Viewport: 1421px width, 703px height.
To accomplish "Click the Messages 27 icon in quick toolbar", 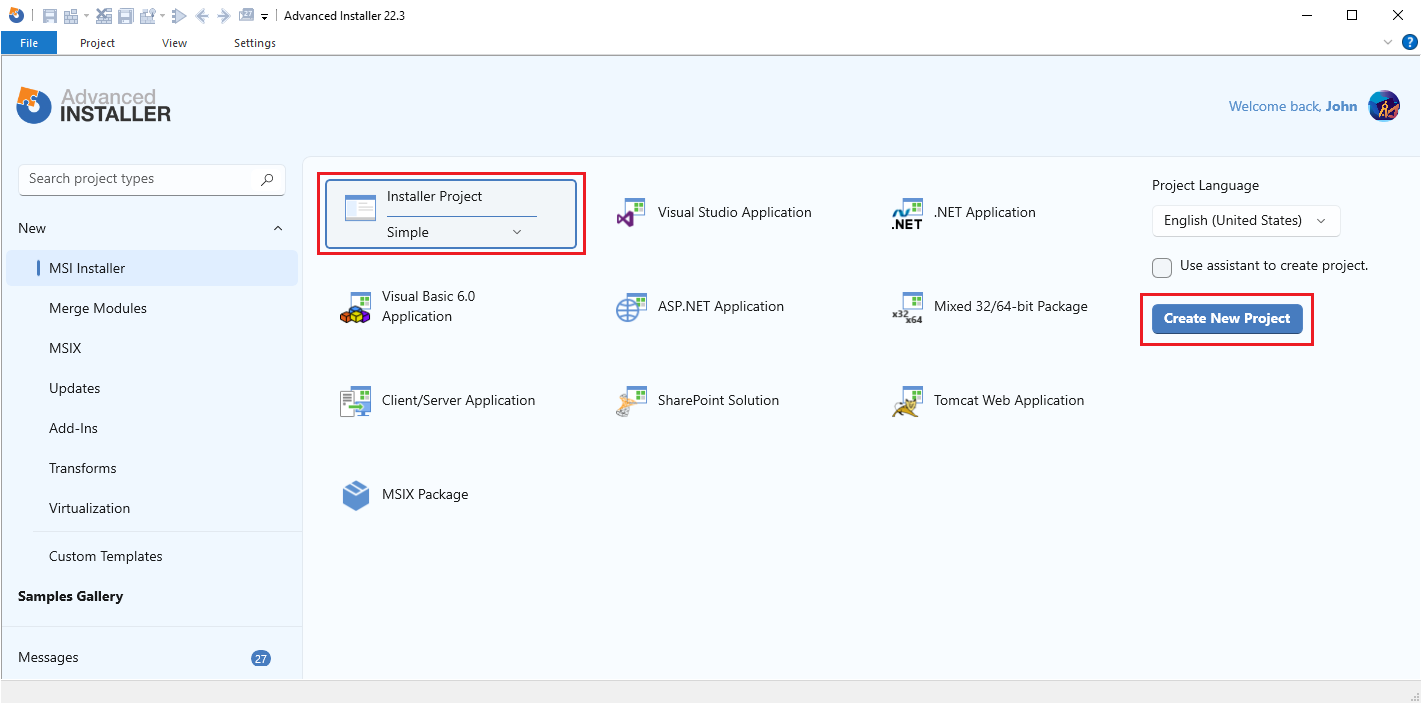I will coord(246,15).
